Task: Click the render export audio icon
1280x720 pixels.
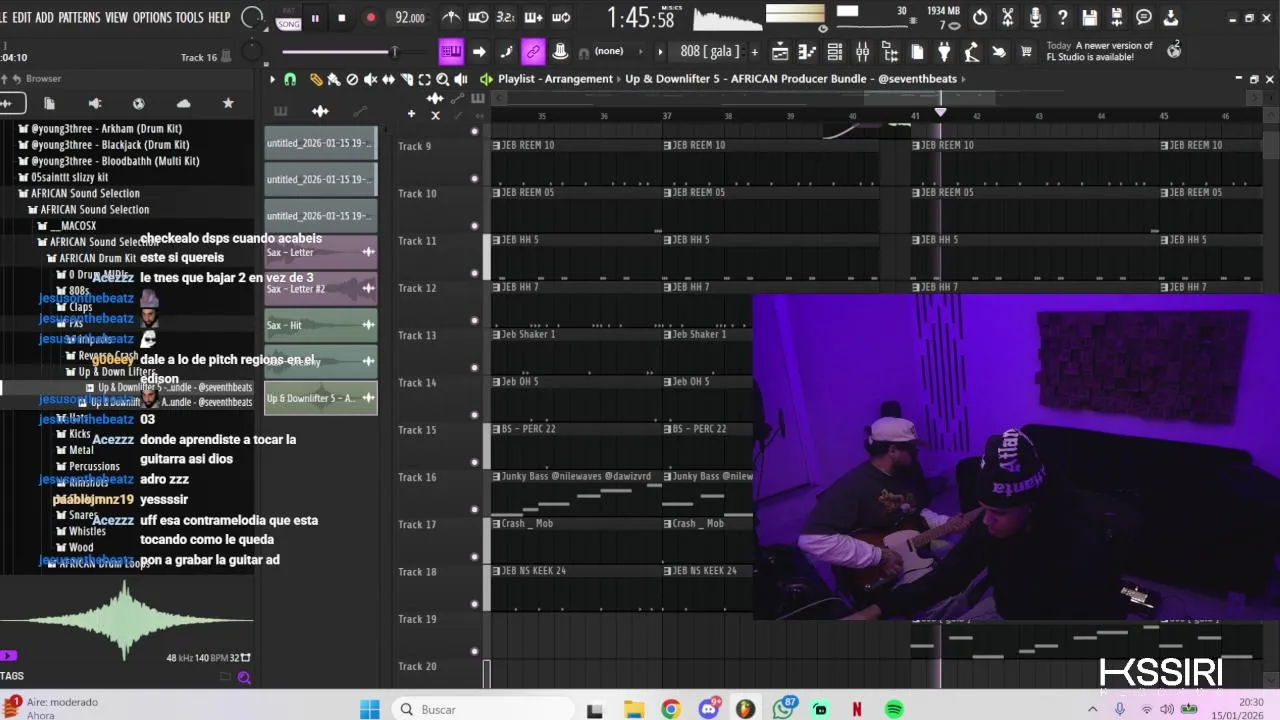Action: pos(1117,18)
